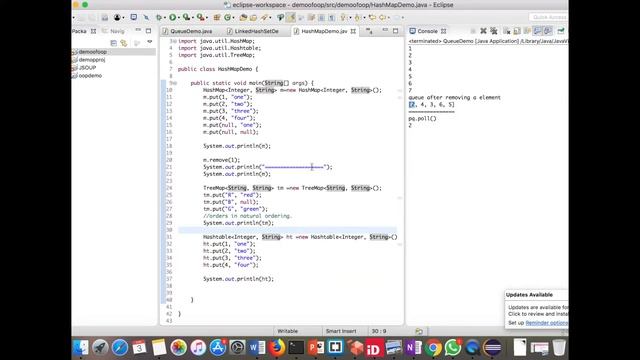640x360 pixels.
Task: Click the Eclipse icon in the Dock
Action: [492, 347]
